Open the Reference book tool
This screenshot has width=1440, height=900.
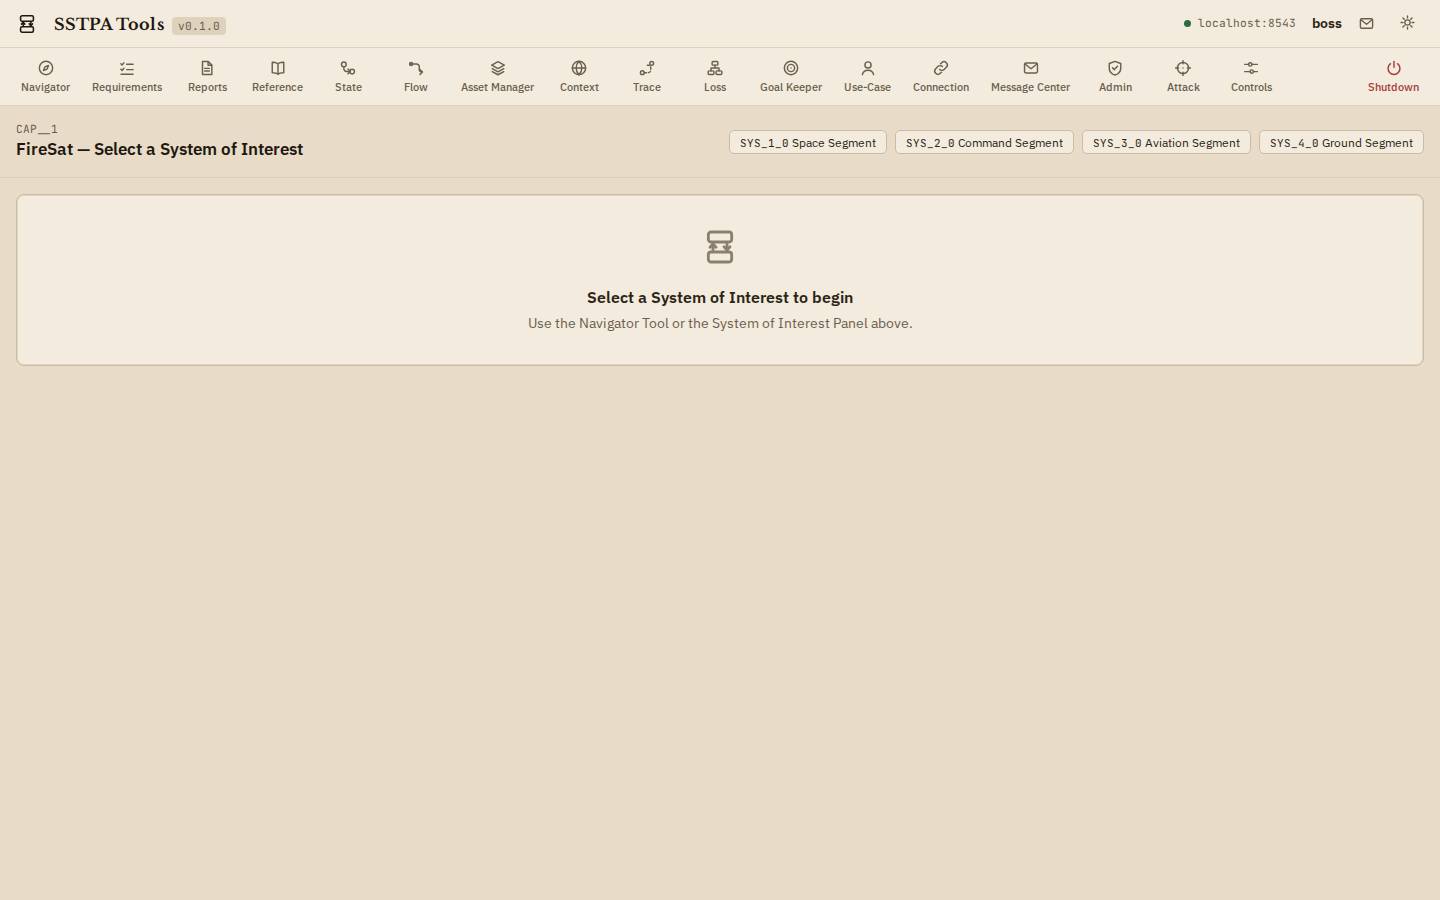click(x=278, y=76)
